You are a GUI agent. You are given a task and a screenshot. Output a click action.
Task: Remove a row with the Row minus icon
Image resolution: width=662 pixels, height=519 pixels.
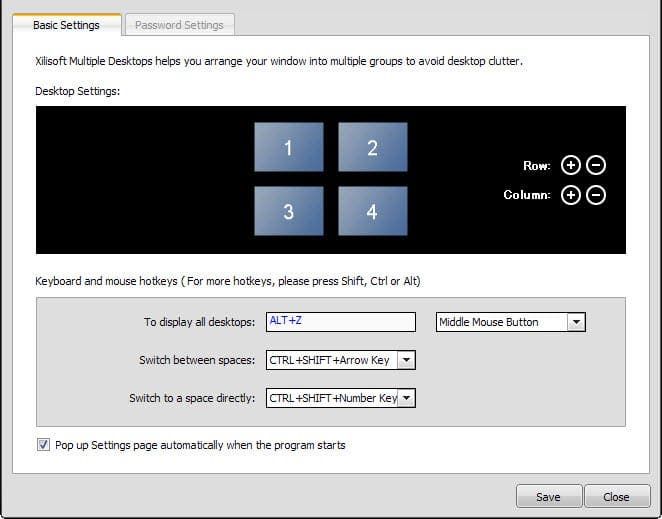coord(596,165)
